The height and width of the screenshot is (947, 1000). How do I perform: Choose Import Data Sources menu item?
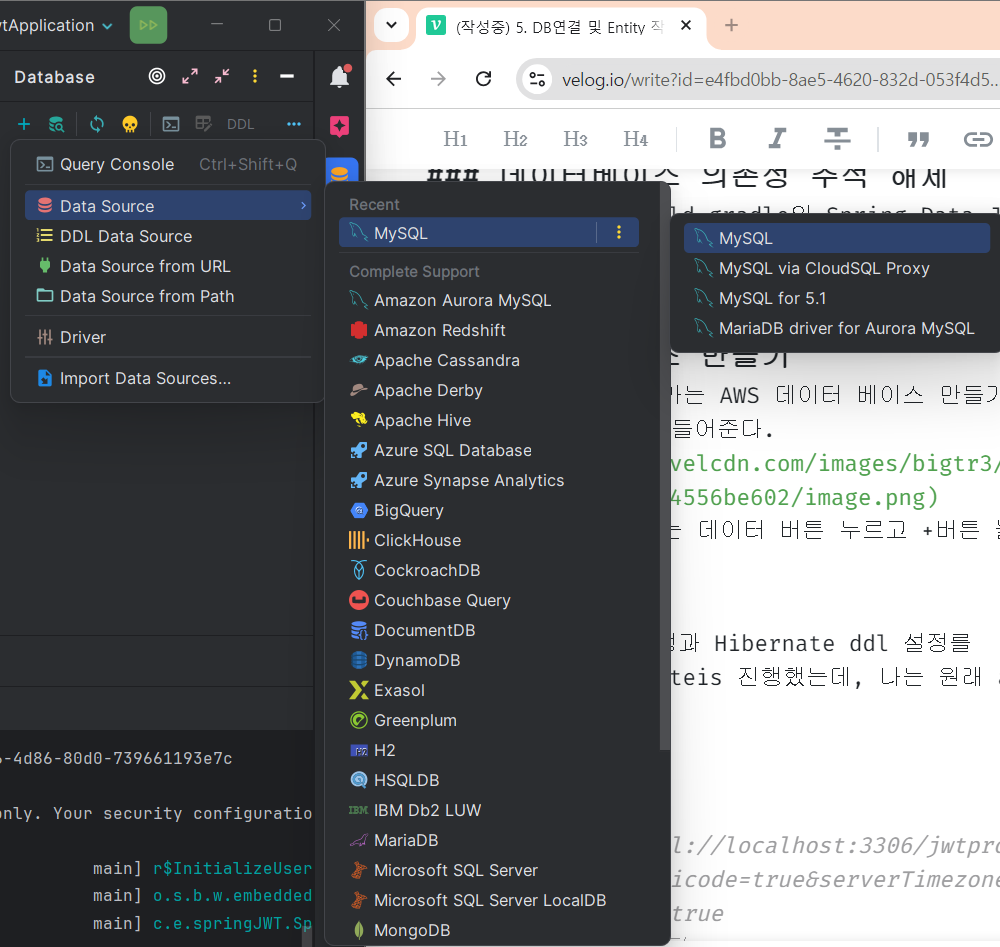(x=168, y=378)
